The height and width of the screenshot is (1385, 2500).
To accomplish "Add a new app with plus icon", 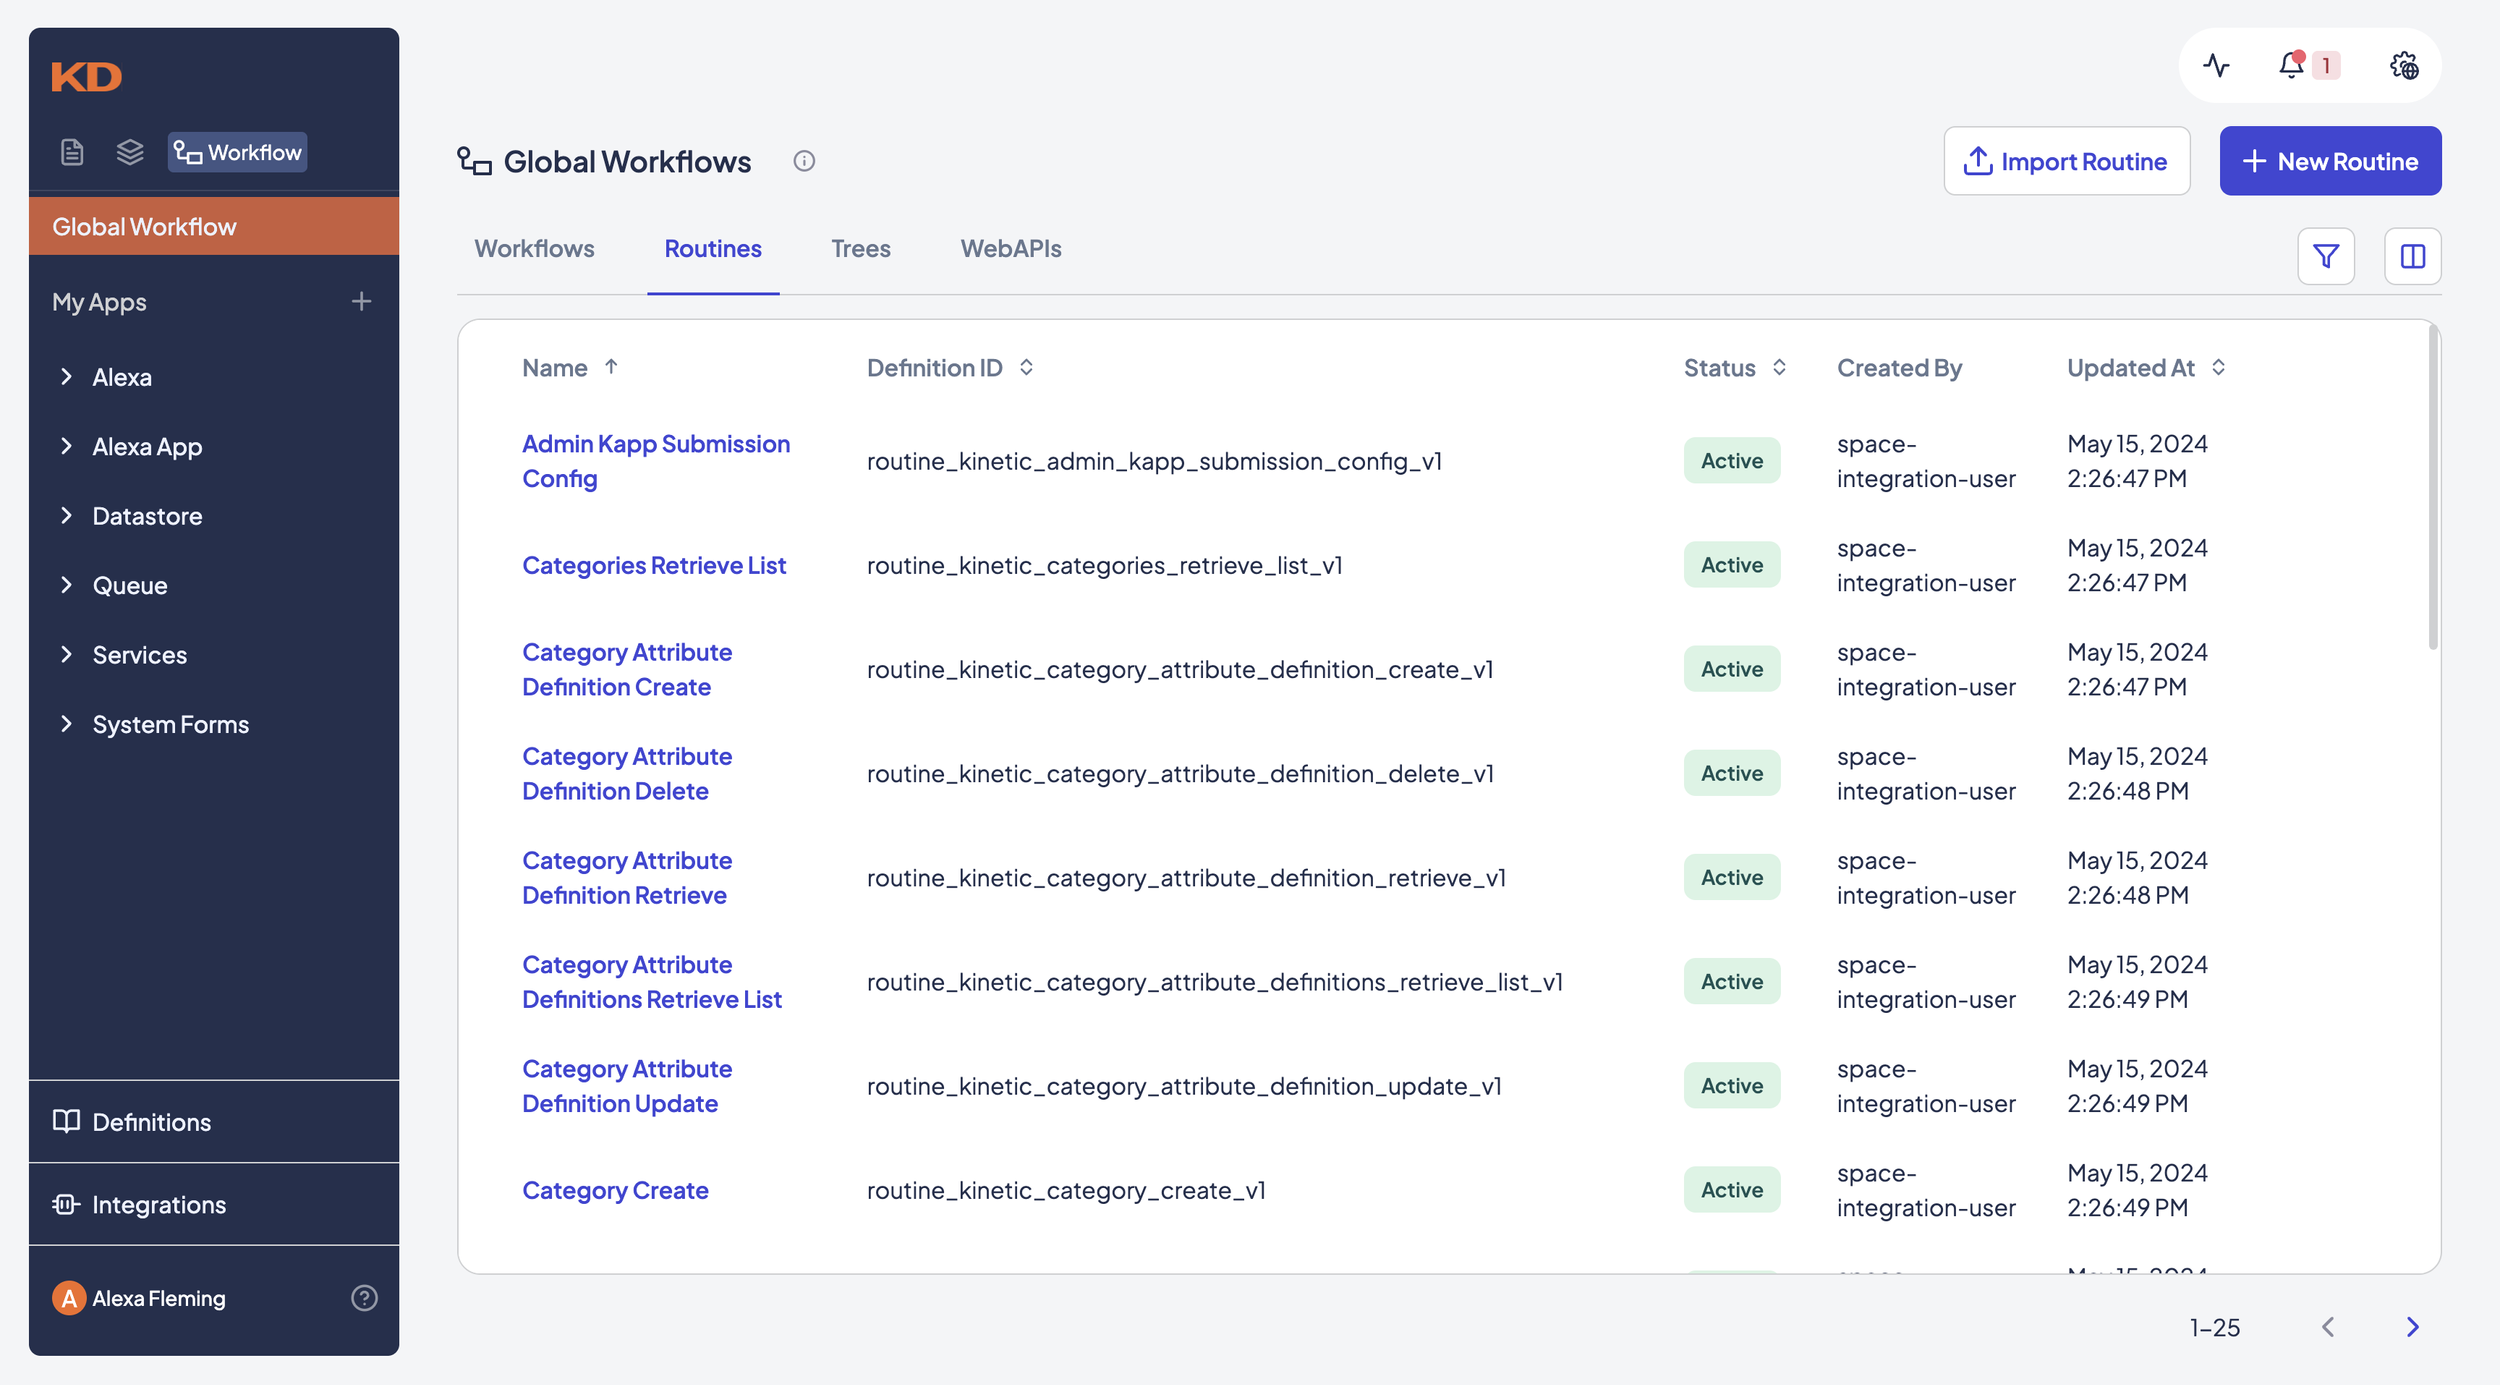I will [x=361, y=301].
